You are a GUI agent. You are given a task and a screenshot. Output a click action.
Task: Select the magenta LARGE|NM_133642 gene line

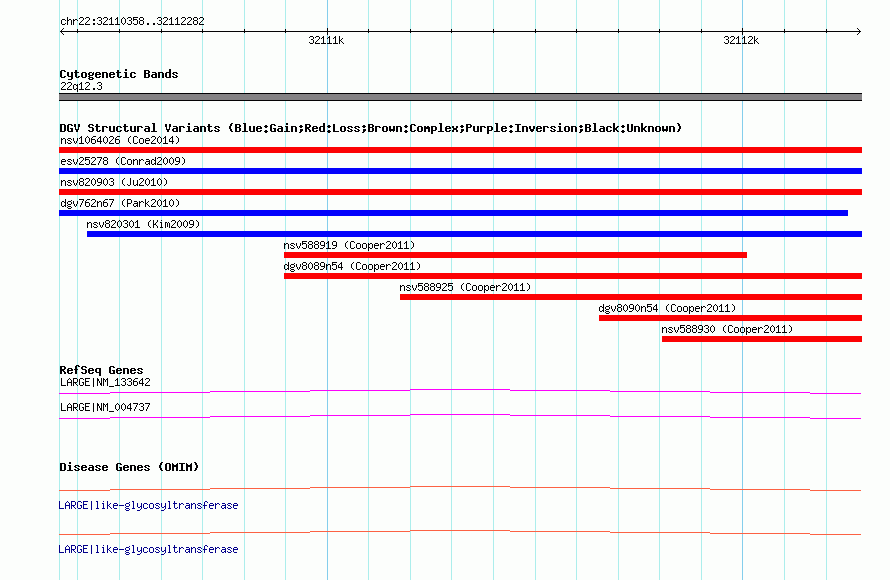coord(460,391)
